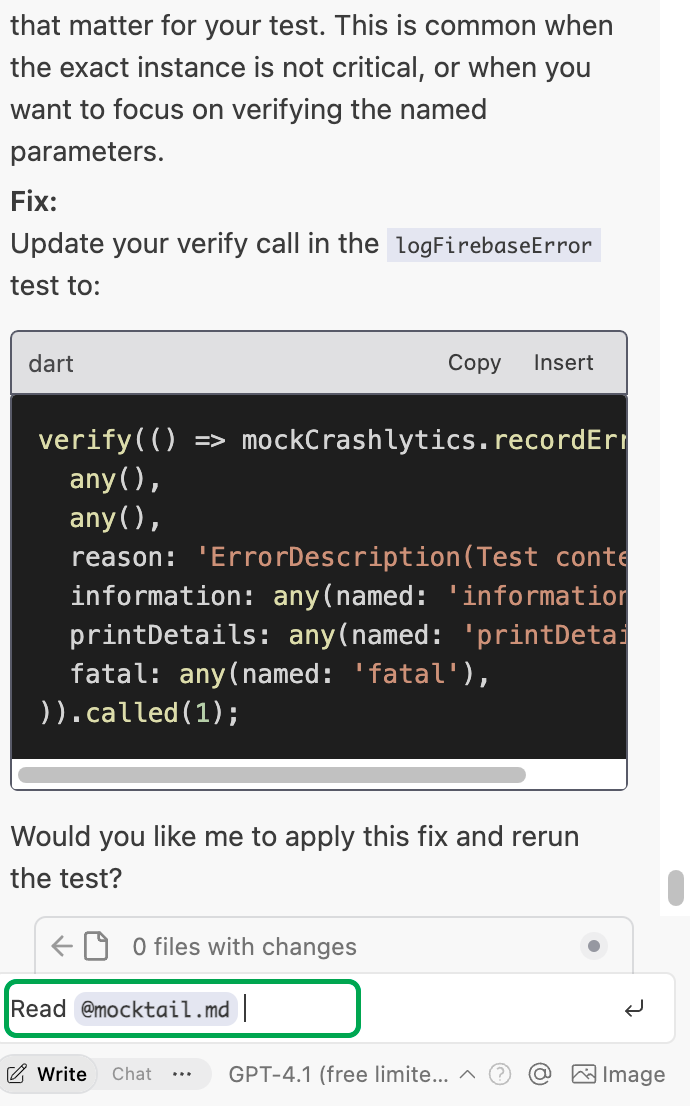Click the back arrow beside files changes
The width and height of the screenshot is (690, 1106).
(62, 946)
